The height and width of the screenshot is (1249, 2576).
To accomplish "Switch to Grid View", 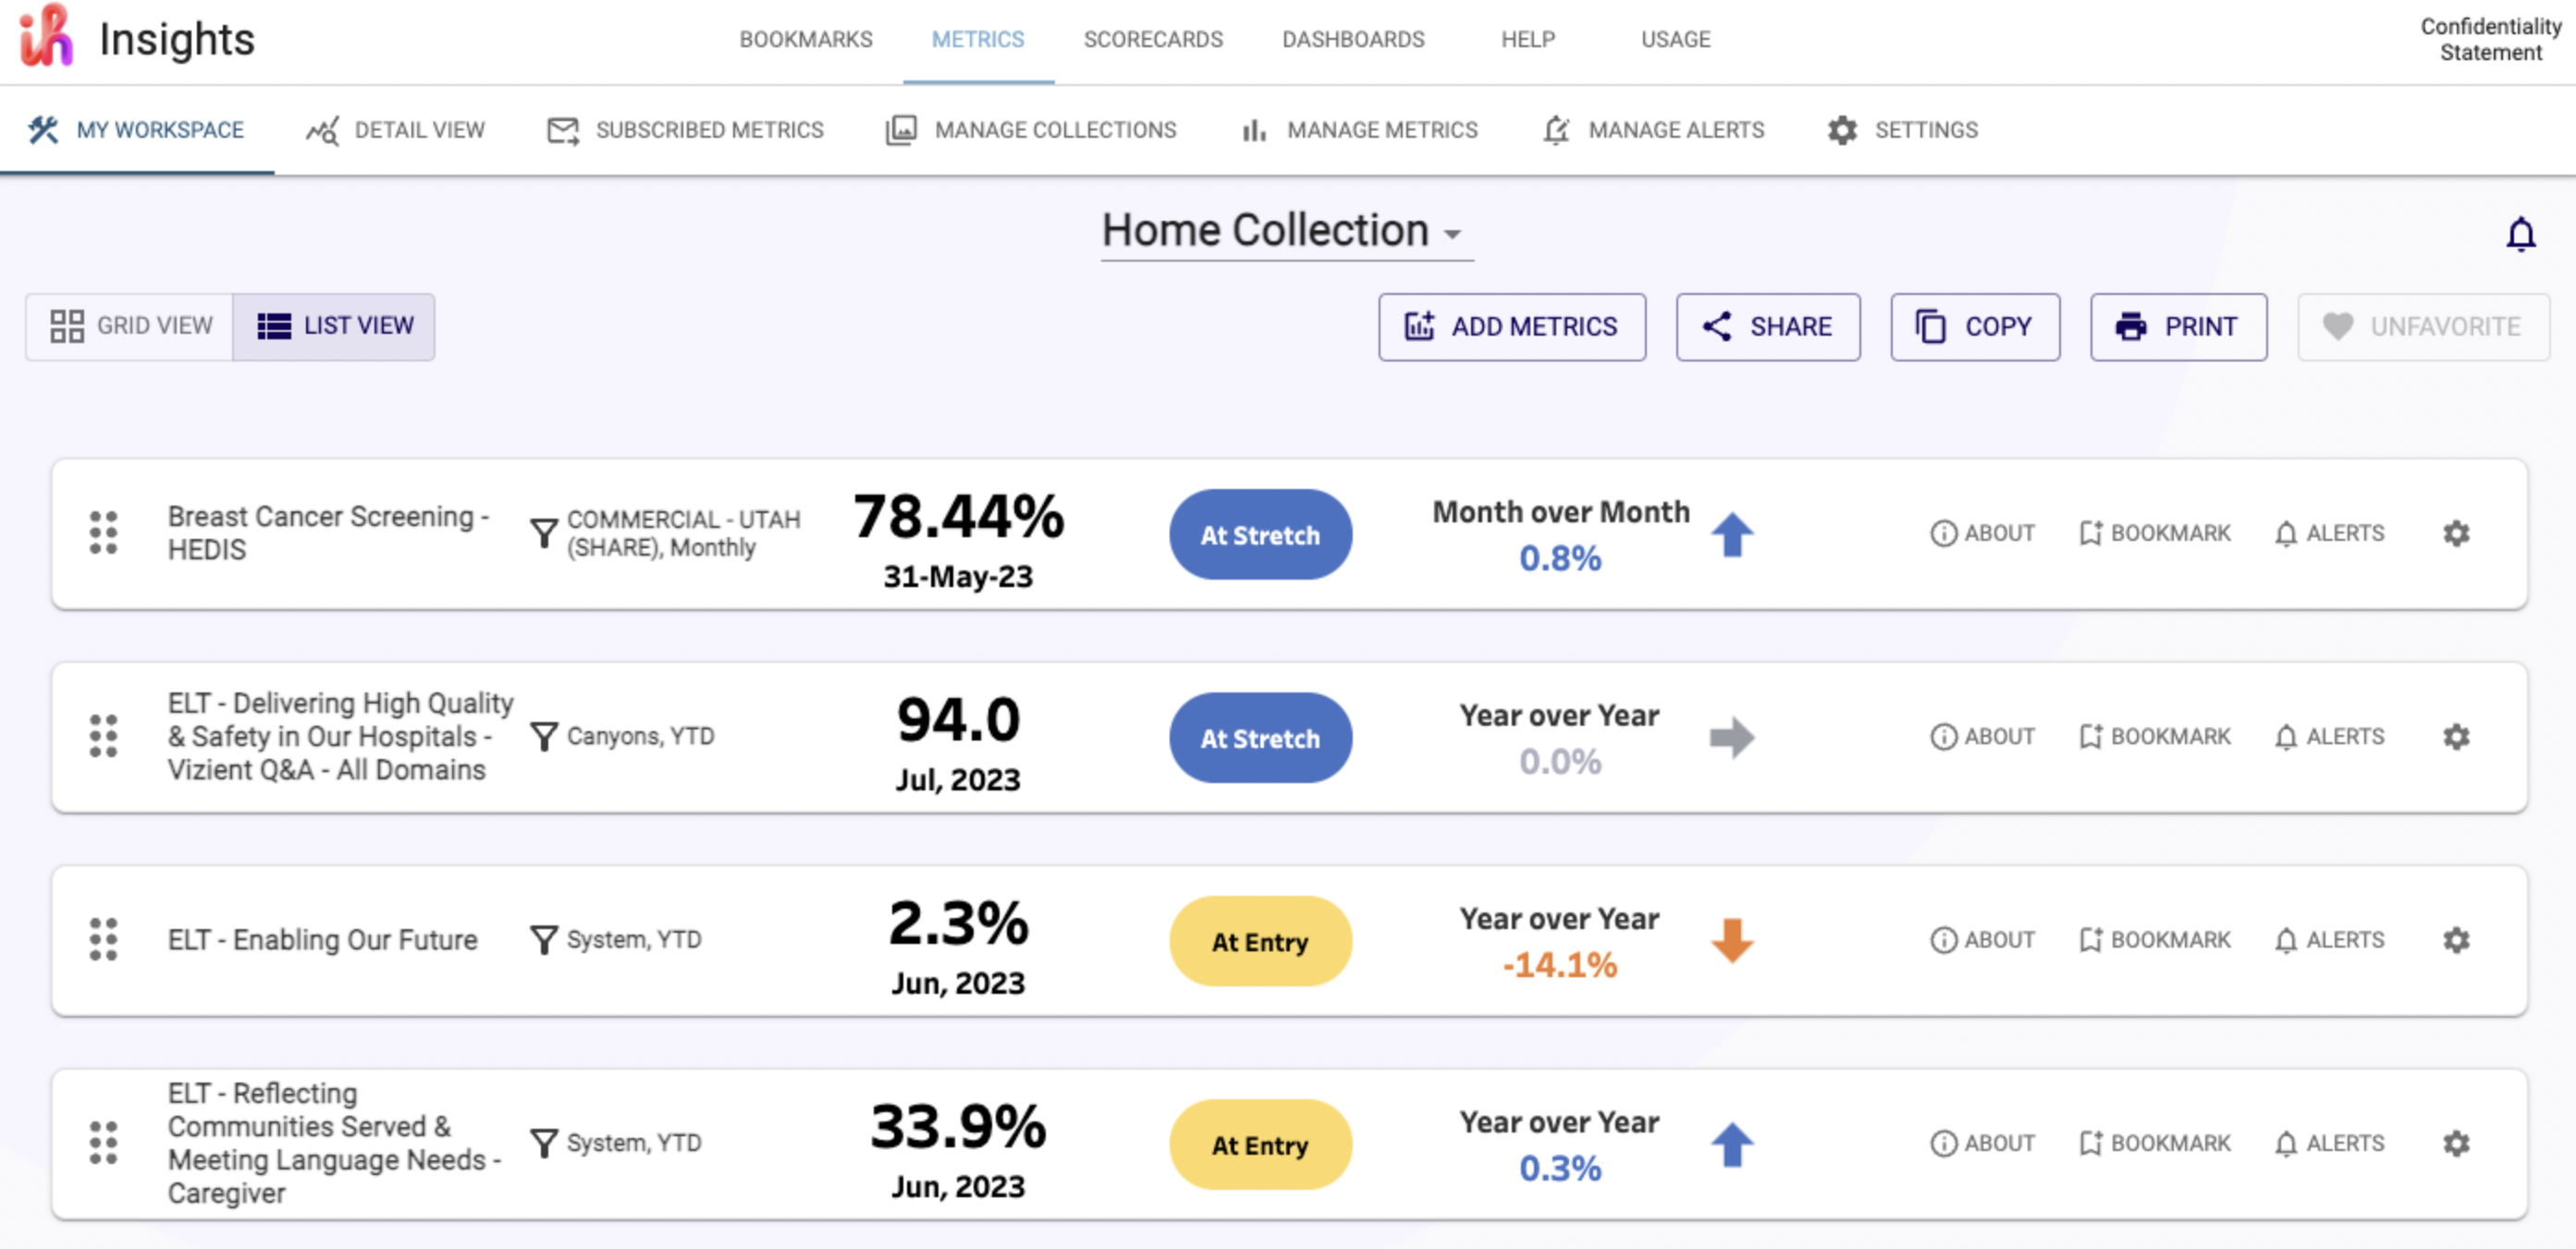I will tap(130, 326).
